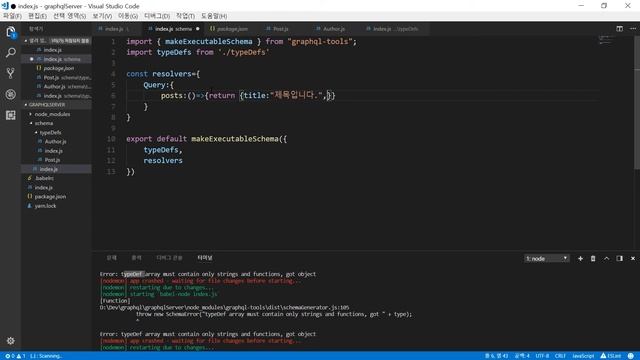Open the Edit (편집) menu
Screen dimensions: 640x360
[x=37, y=16]
